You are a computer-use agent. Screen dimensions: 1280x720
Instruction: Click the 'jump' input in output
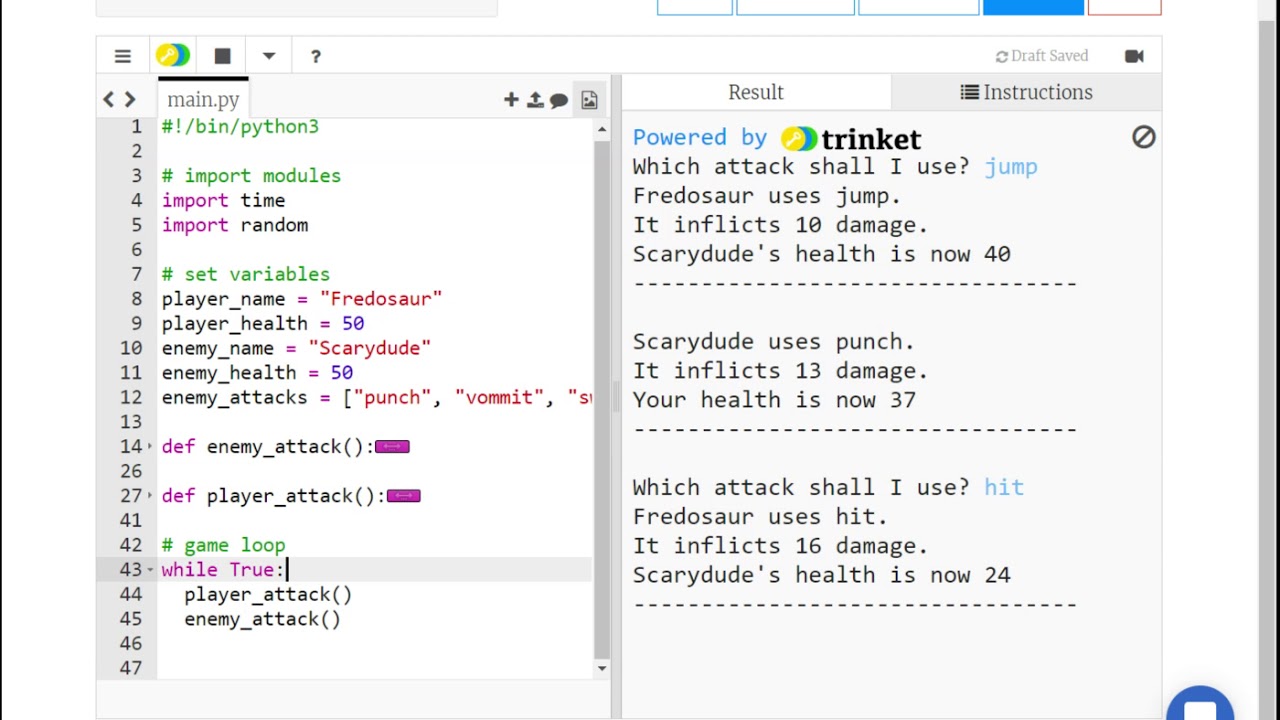pyautogui.click(x=1011, y=167)
